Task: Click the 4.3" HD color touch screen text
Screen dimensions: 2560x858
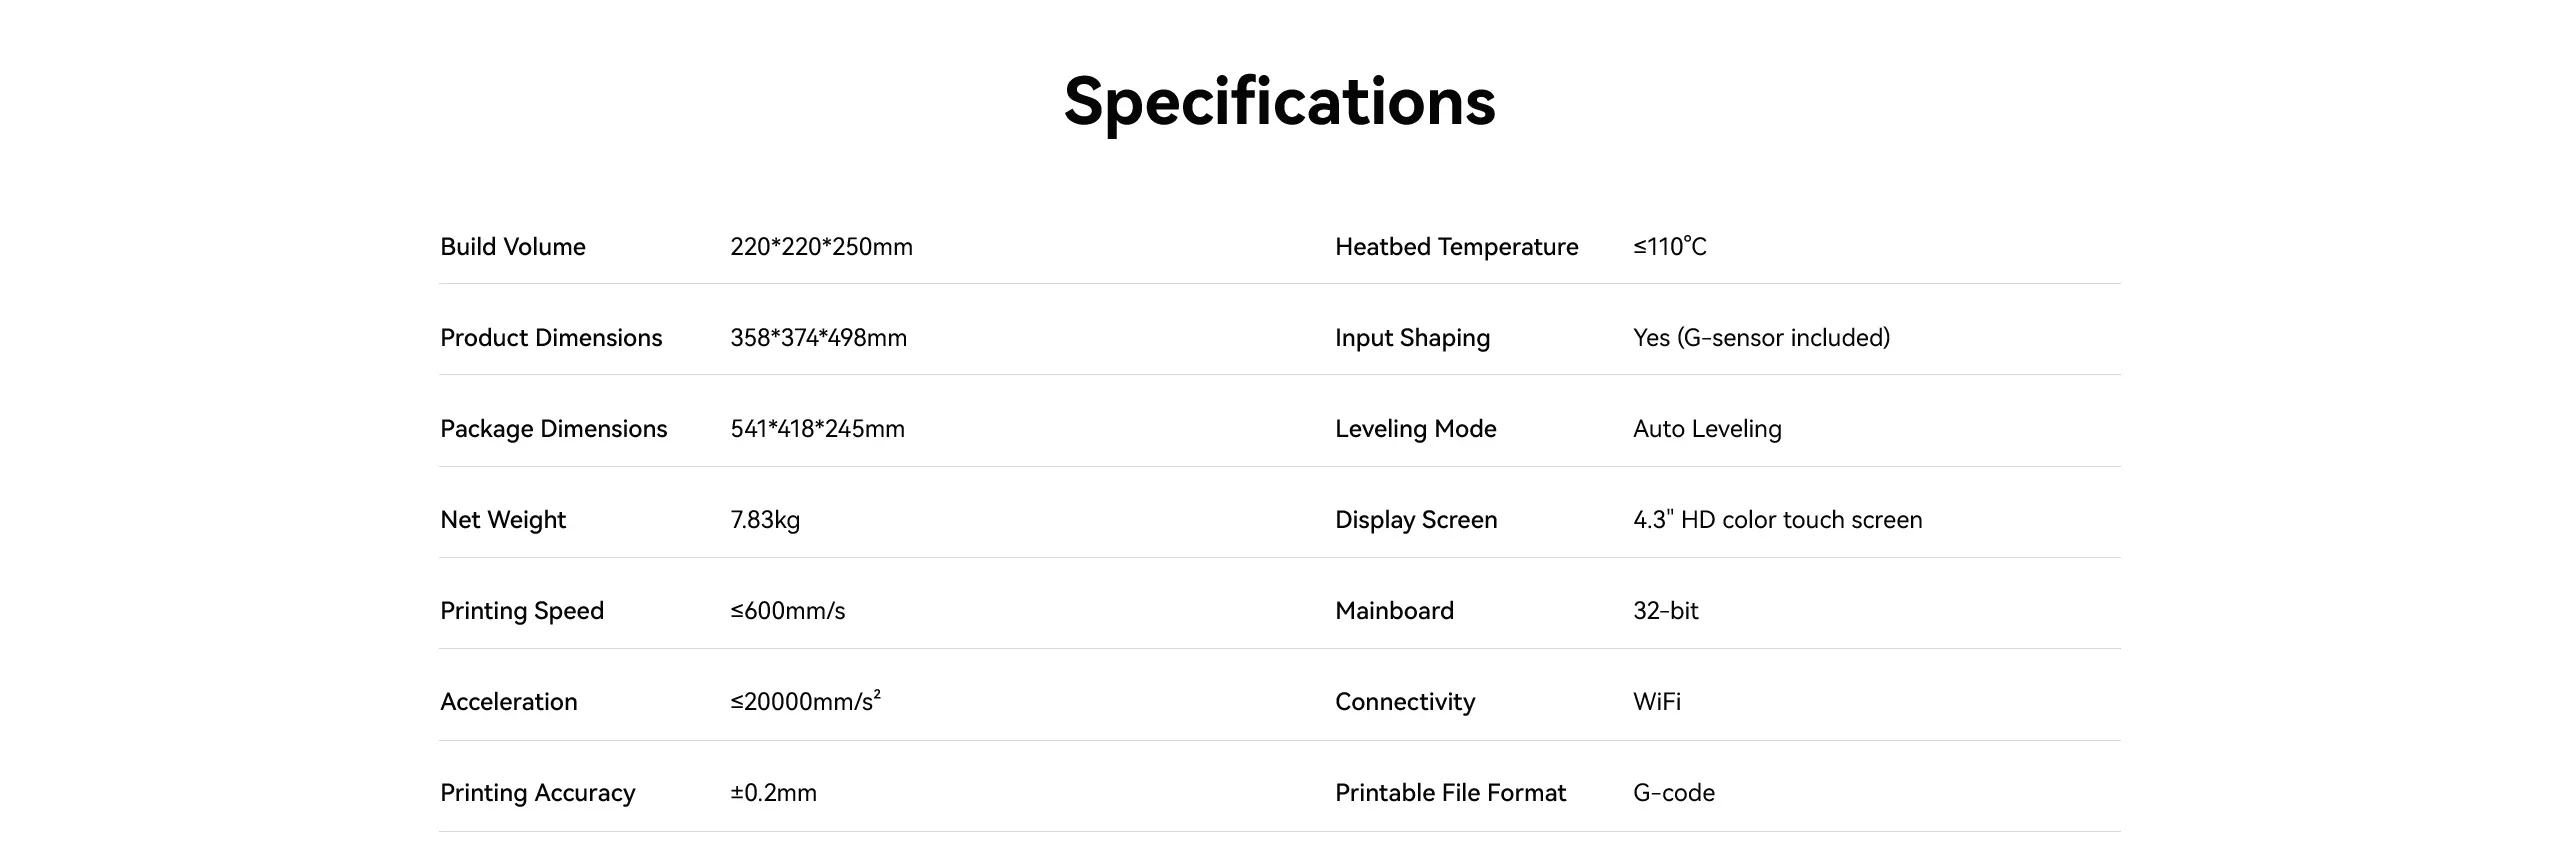Action: coord(1777,520)
